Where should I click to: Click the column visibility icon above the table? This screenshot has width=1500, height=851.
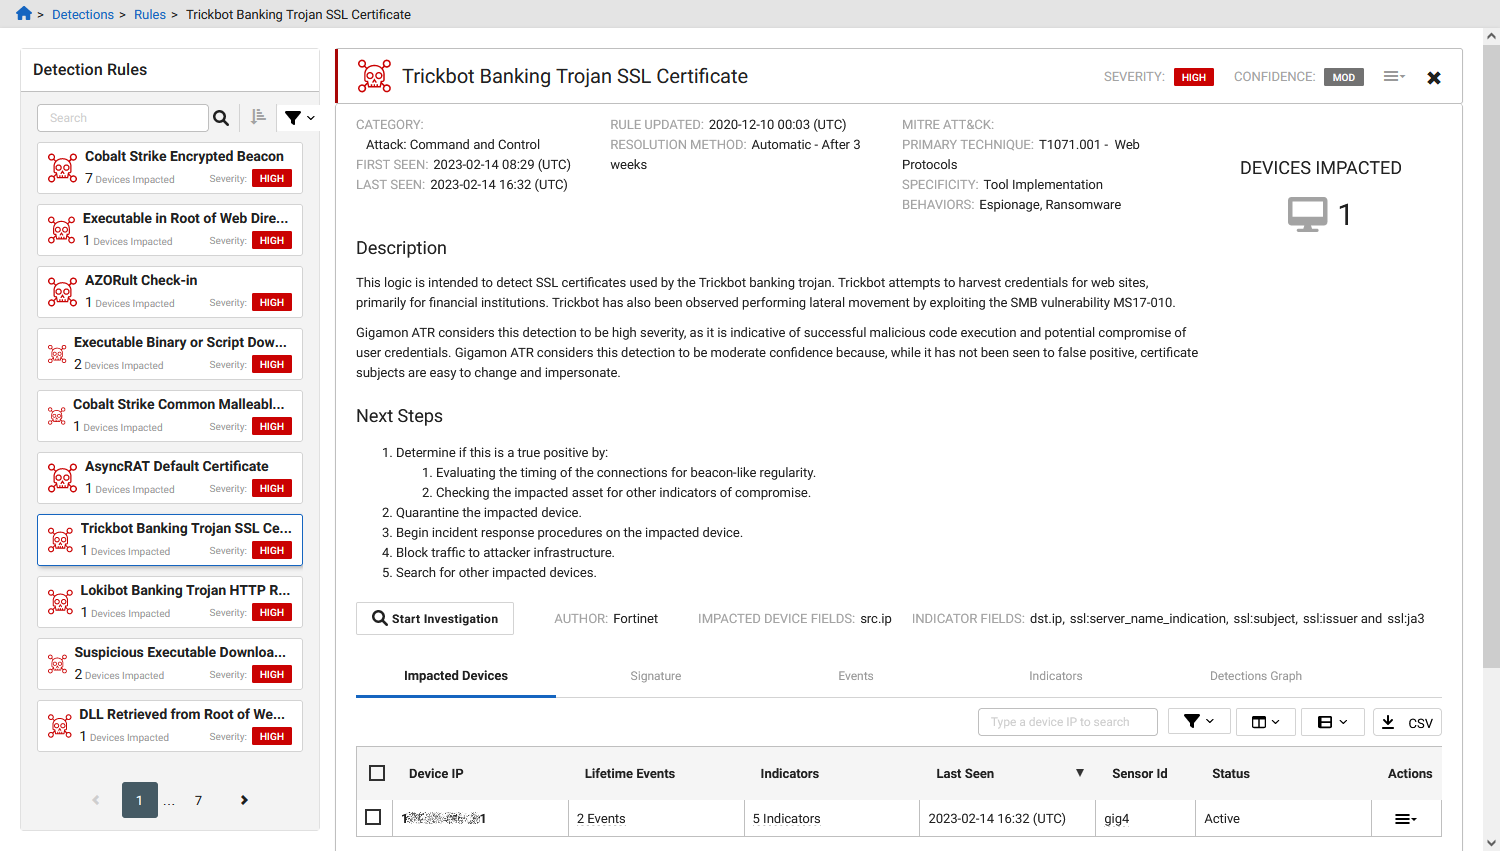click(x=1259, y=721)
